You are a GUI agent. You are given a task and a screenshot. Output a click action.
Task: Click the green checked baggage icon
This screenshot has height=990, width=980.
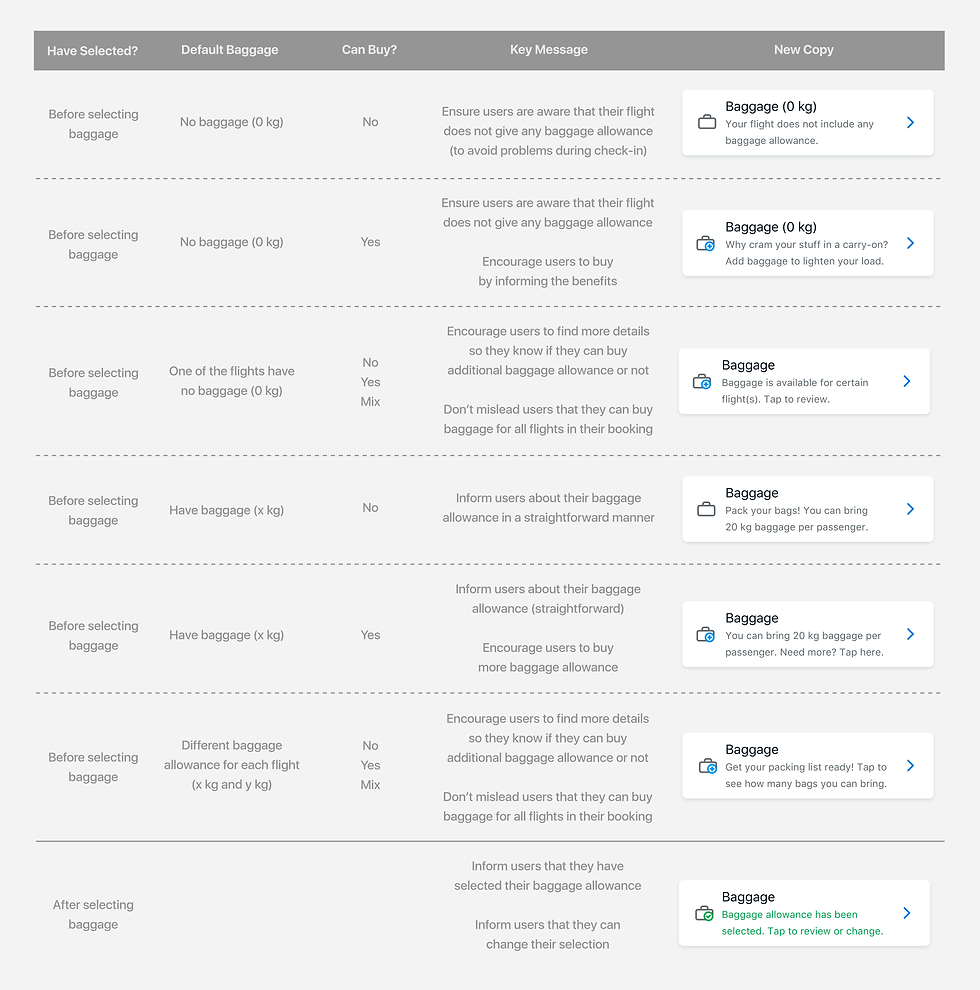coord(704,914)
